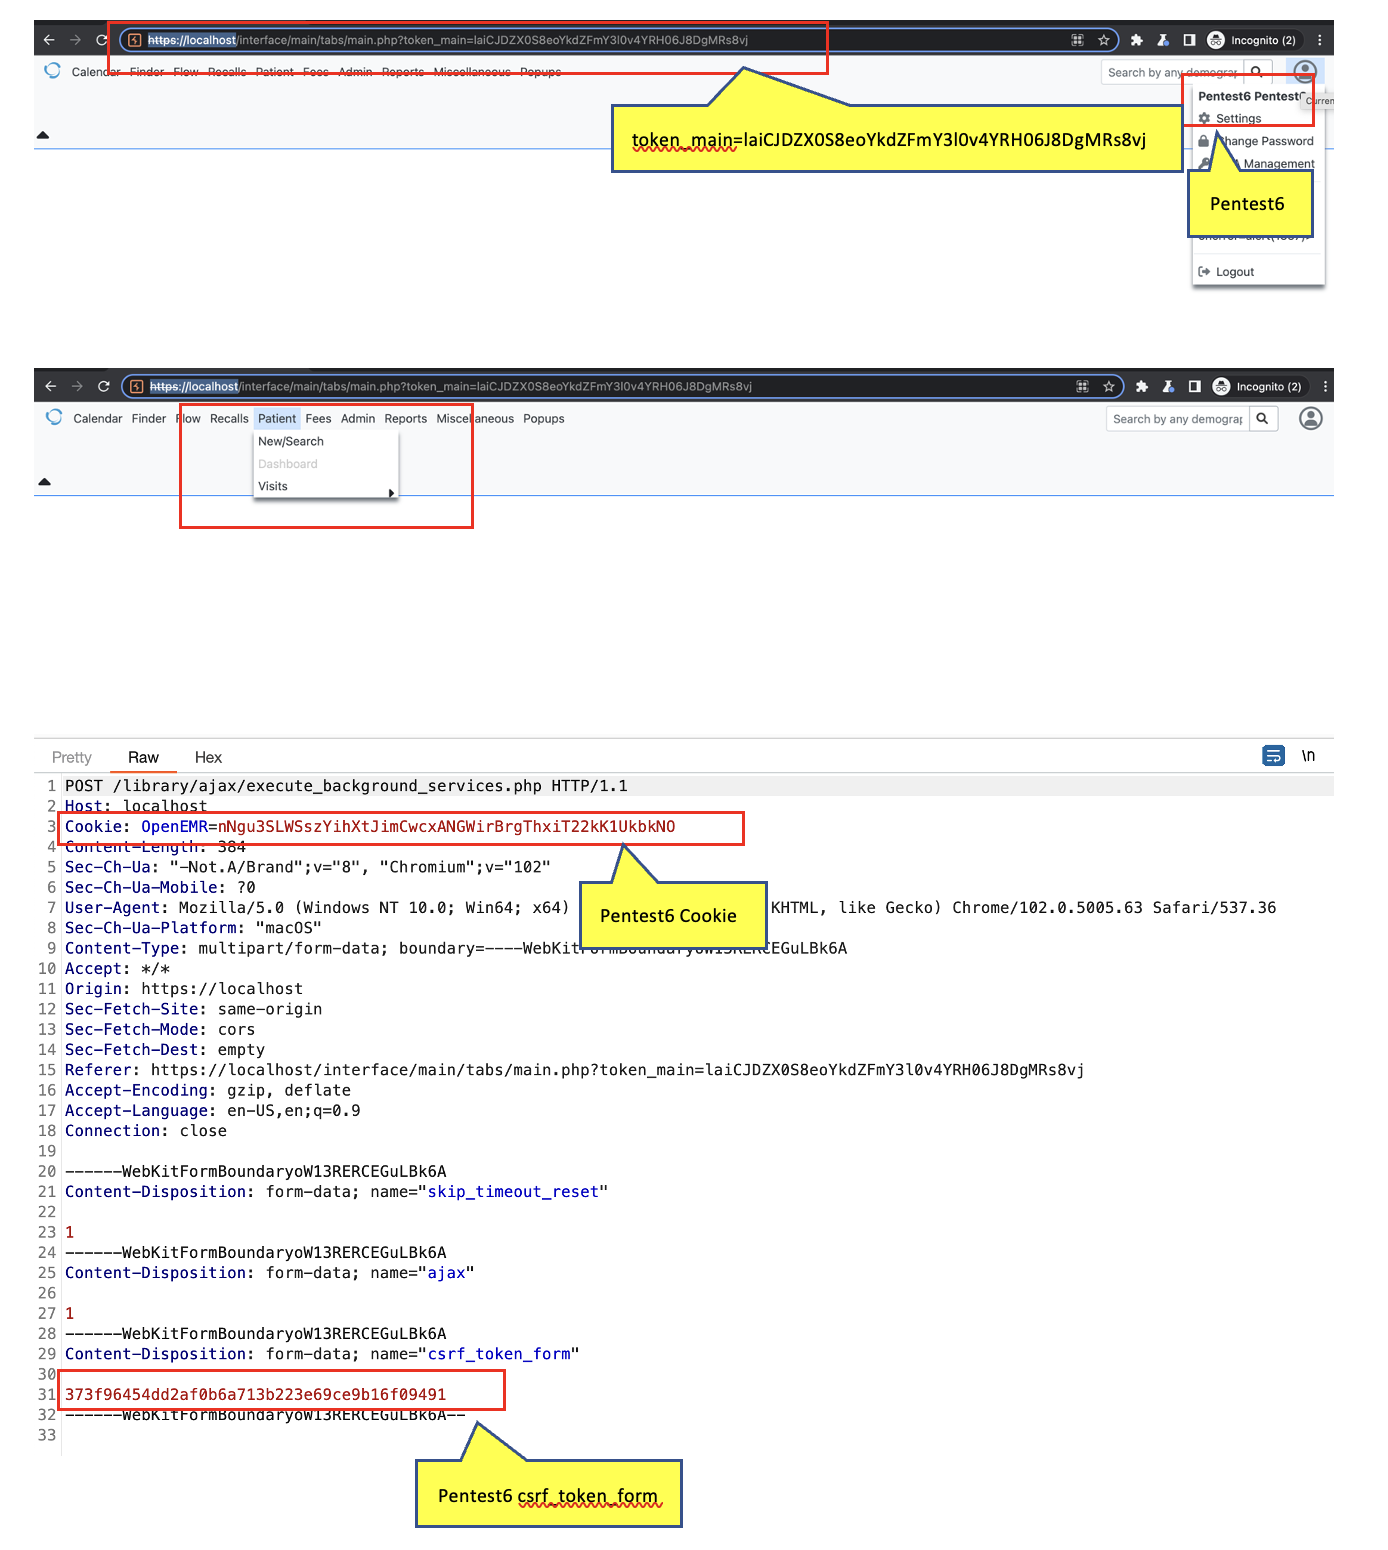
Task: Select the Raw tab in request viewer
Action: [143, 758]
